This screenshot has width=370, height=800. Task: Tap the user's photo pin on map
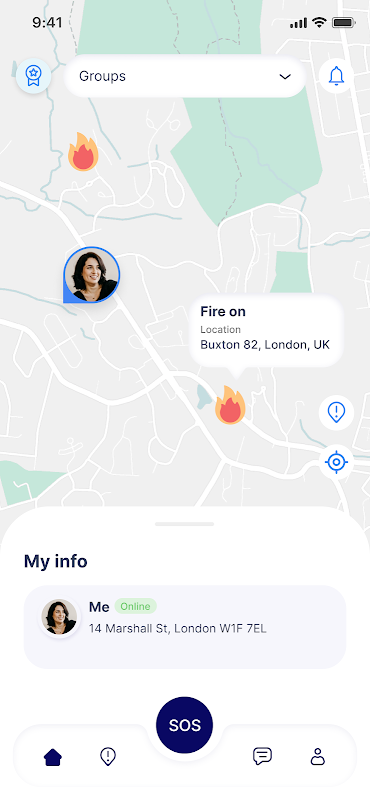pos(91,275)
